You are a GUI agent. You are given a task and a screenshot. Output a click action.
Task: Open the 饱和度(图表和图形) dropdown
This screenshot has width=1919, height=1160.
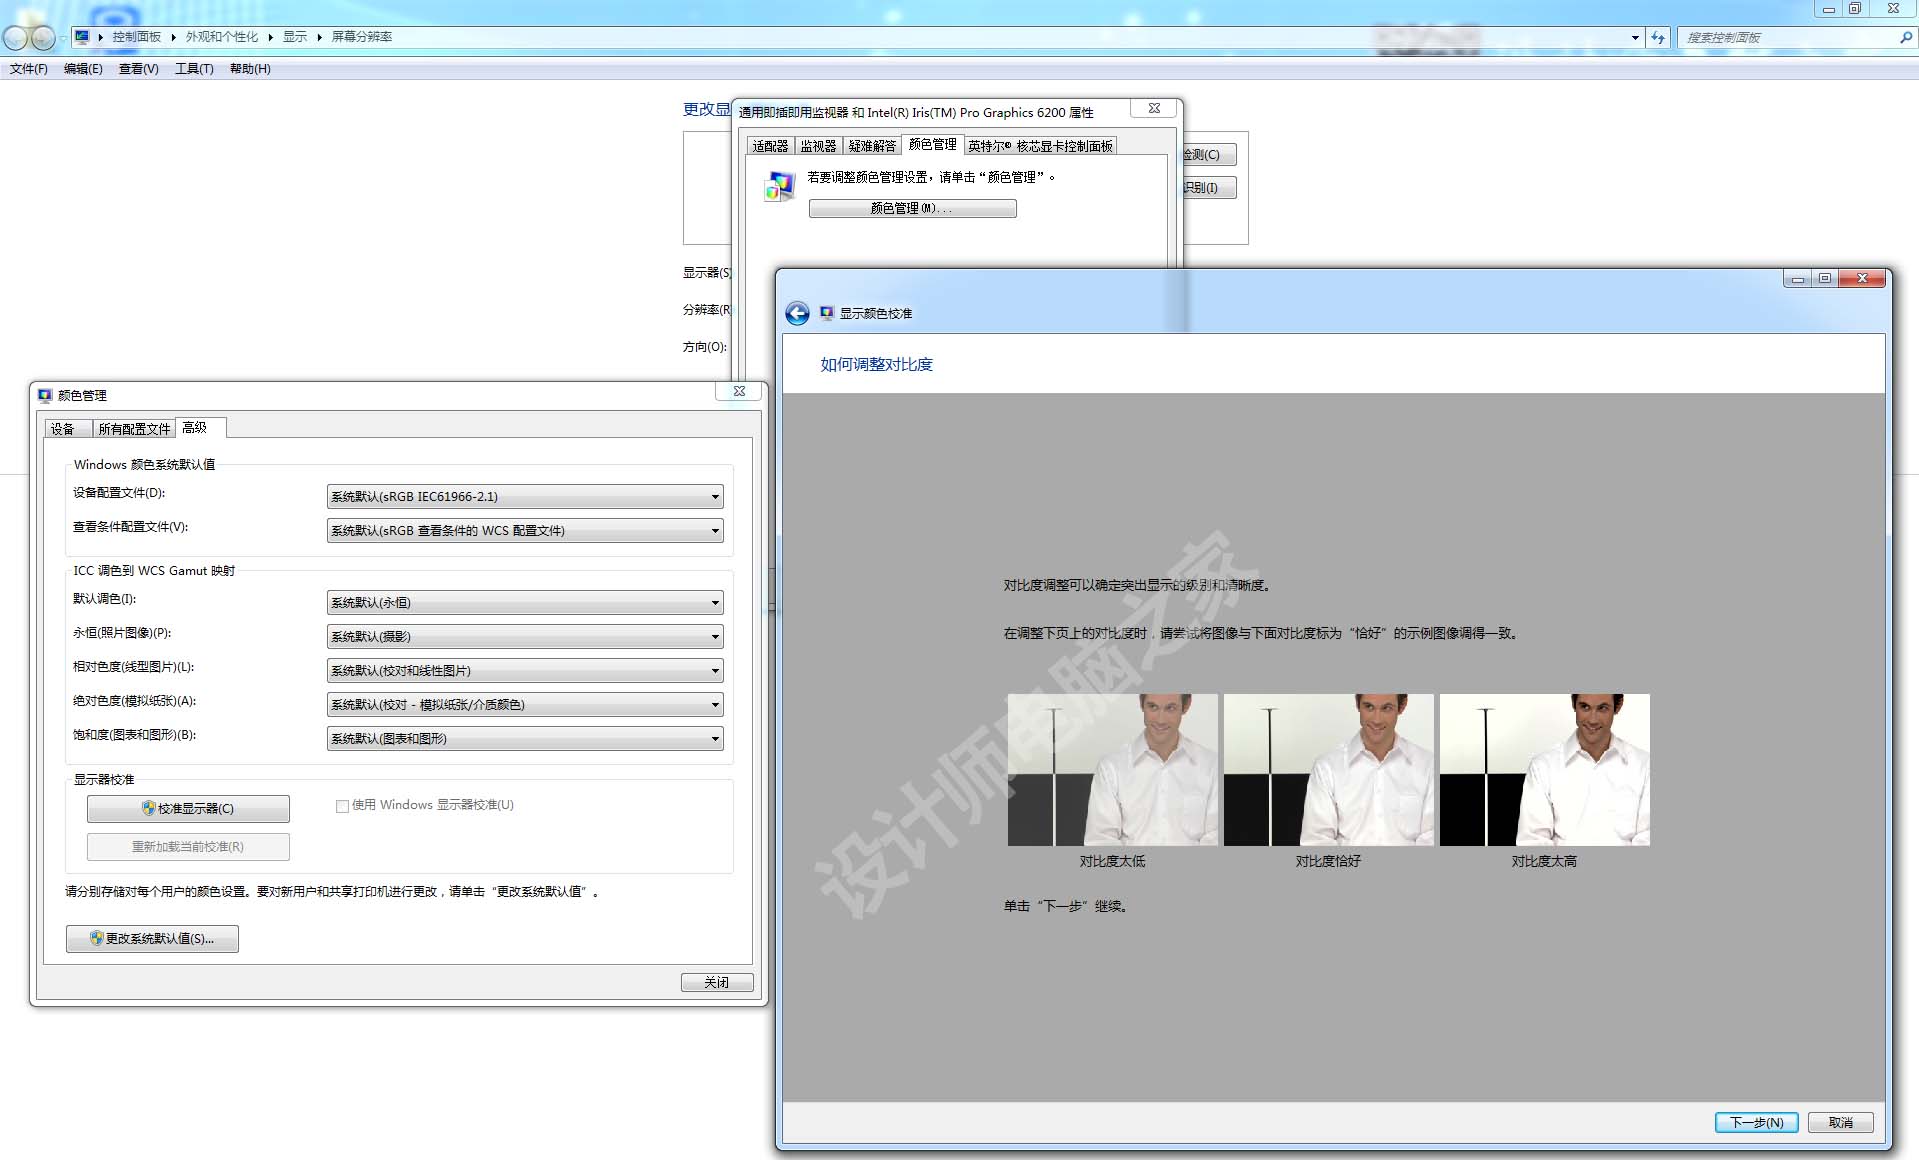click(x=715, y=739)
